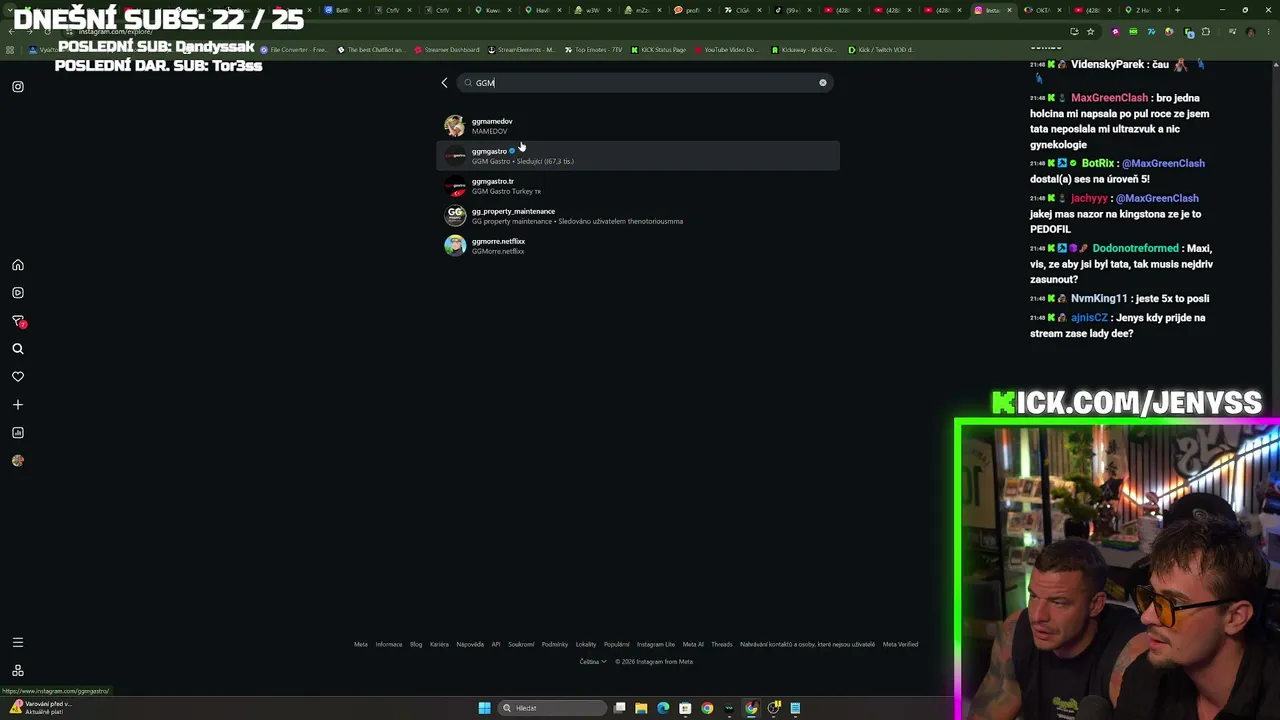Open the ggmorre.netflixx search result

pos(638,246)
